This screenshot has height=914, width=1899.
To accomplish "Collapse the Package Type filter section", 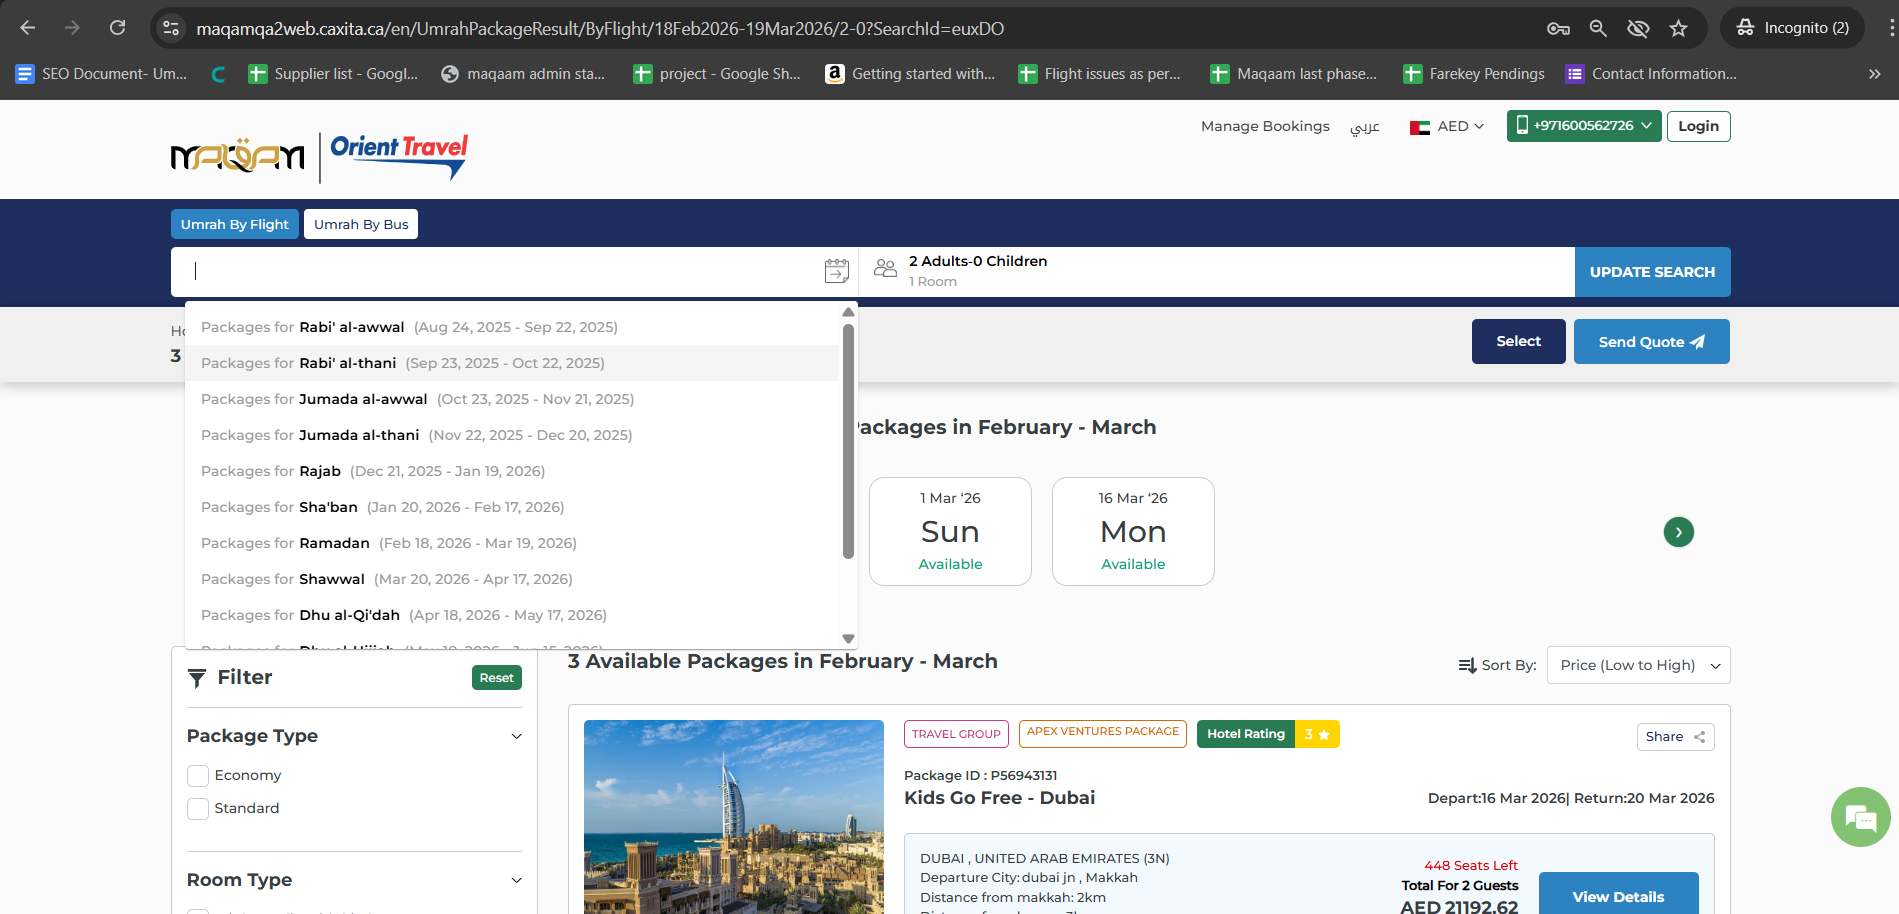I will [x=516, y=737].
